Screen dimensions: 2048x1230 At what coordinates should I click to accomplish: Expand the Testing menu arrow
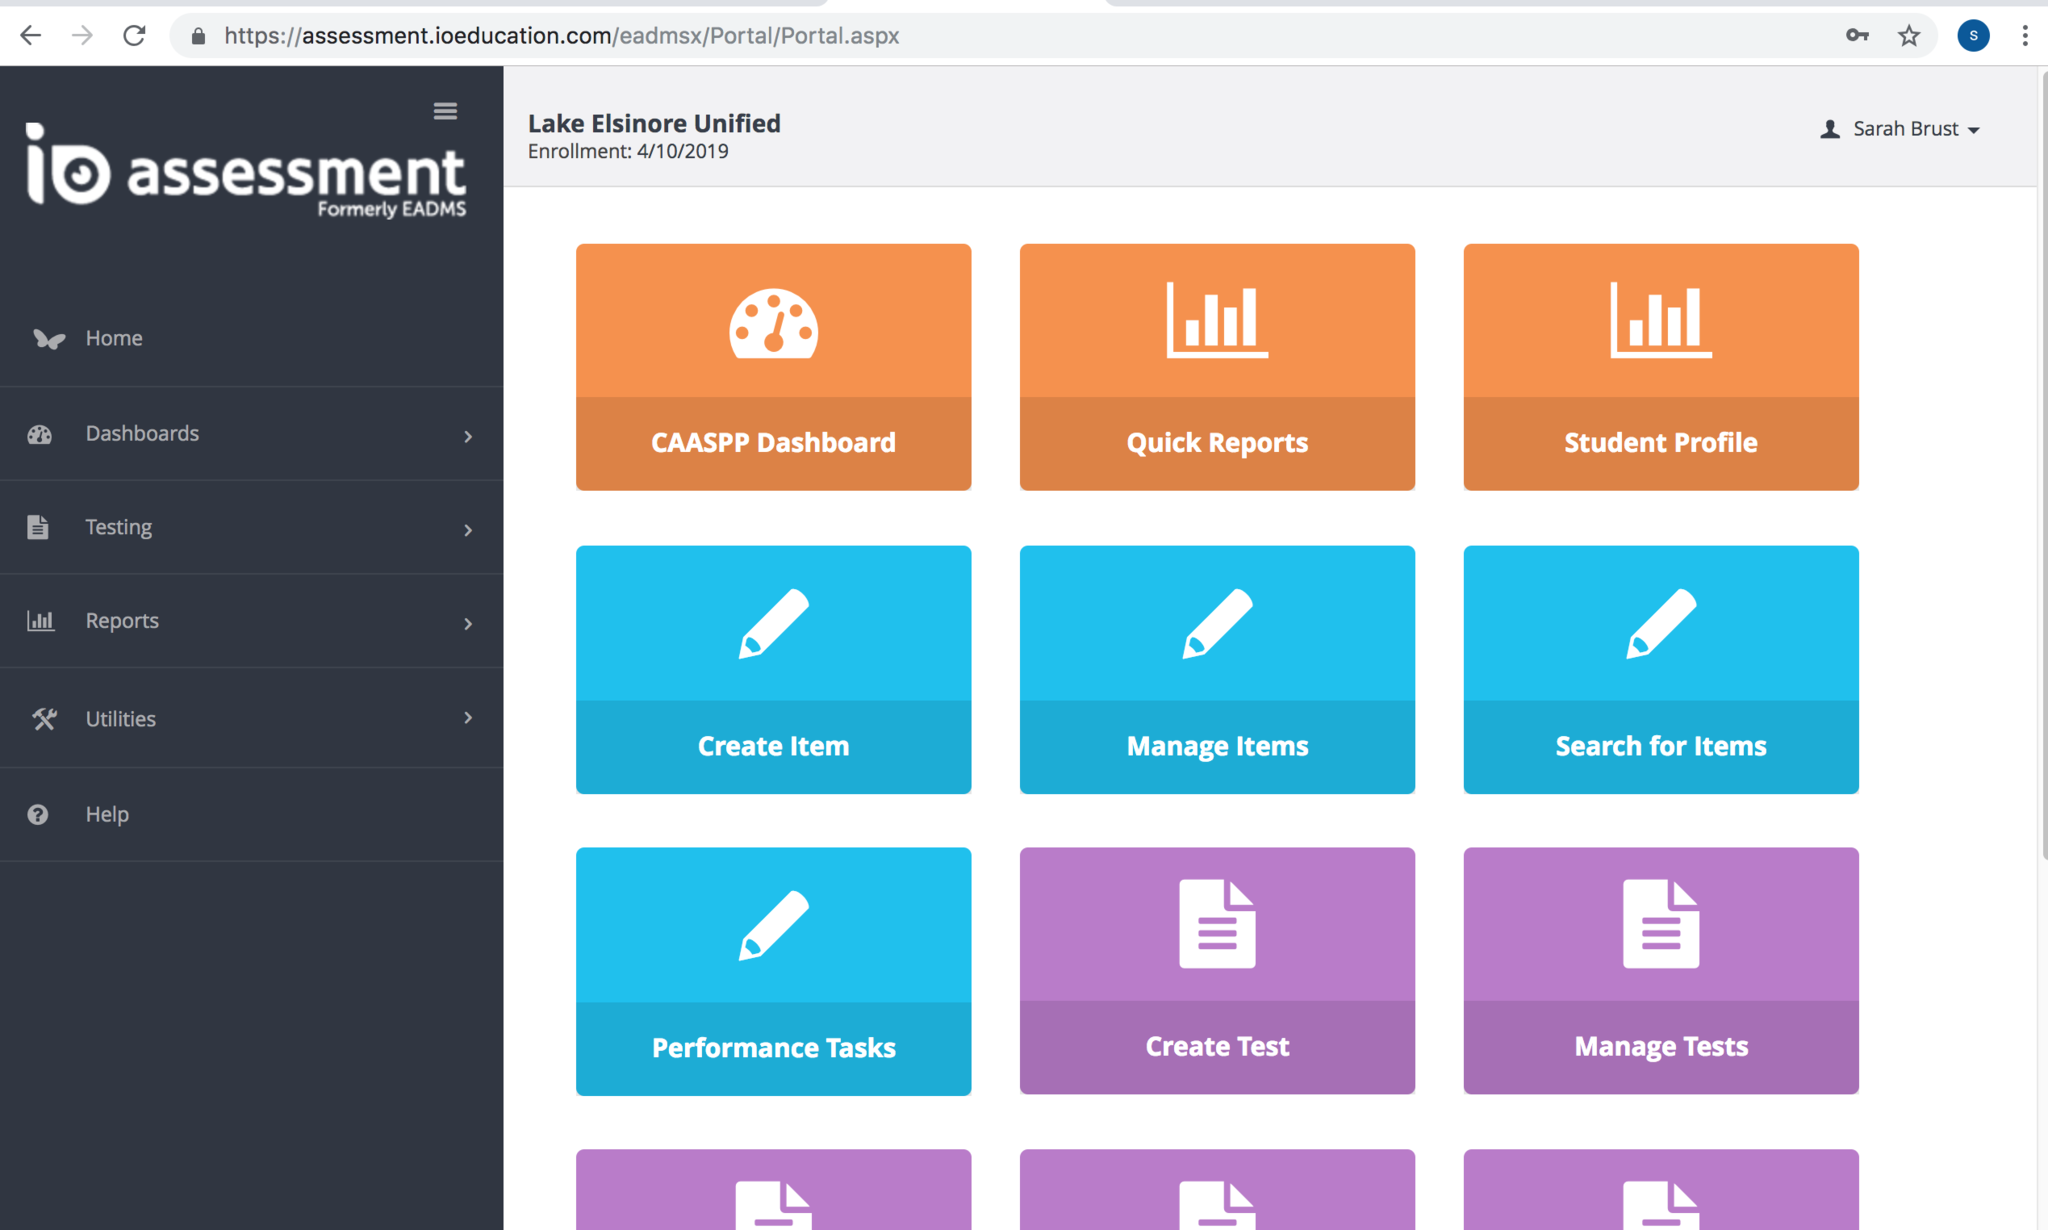click(468, 530)
